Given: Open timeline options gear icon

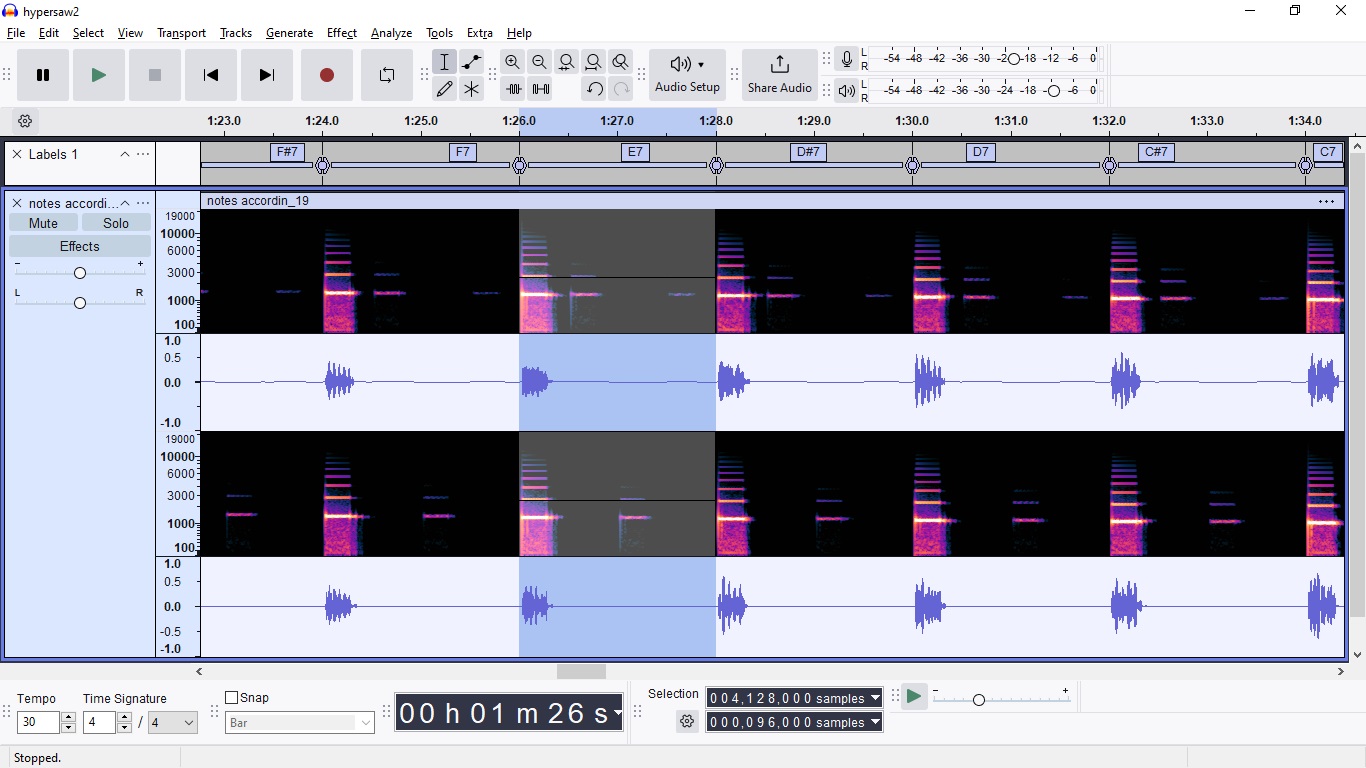Looking at the screenshot, I should [x=25, y=121].
